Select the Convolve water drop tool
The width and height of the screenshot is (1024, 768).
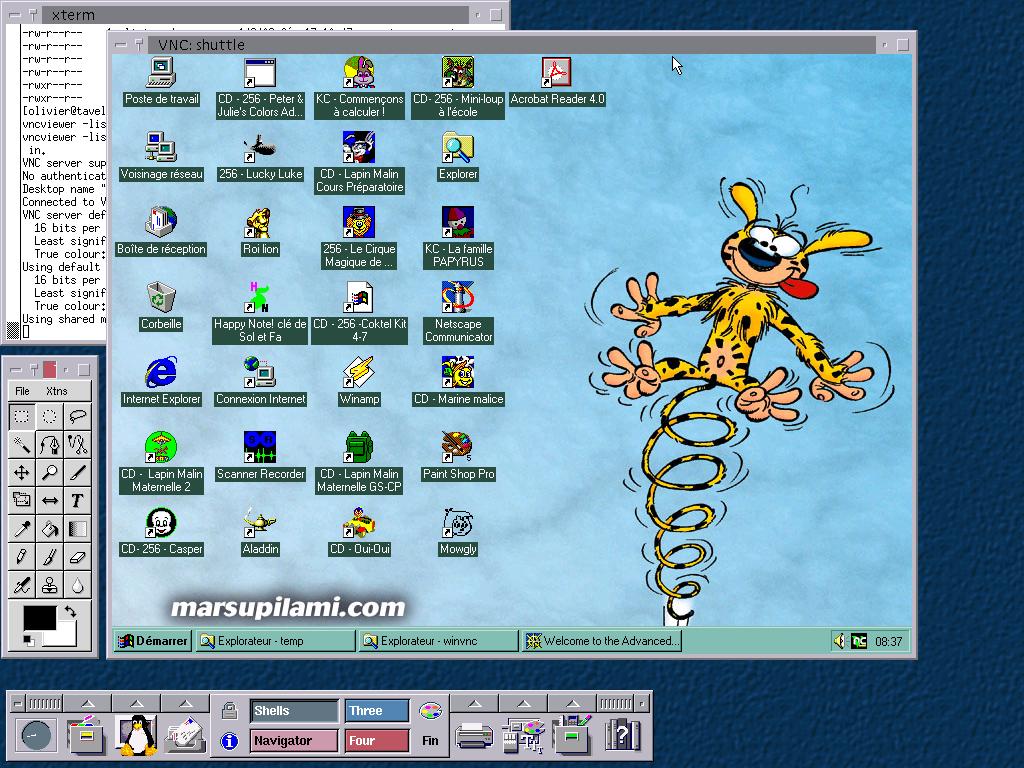[x=77, y=585]
